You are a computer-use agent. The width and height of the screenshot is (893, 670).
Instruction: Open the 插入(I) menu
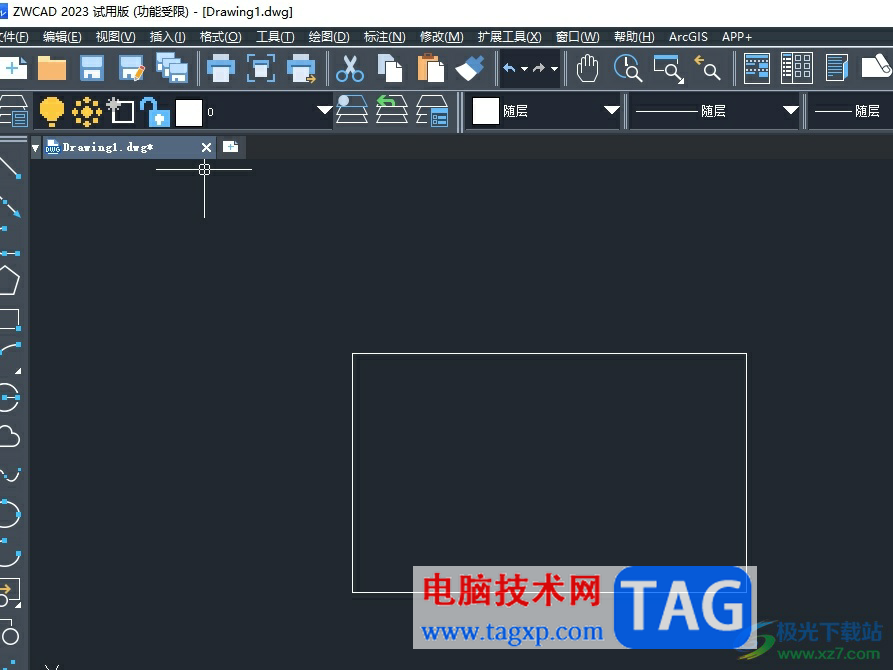pyautogui.click(x=167, y=37)
